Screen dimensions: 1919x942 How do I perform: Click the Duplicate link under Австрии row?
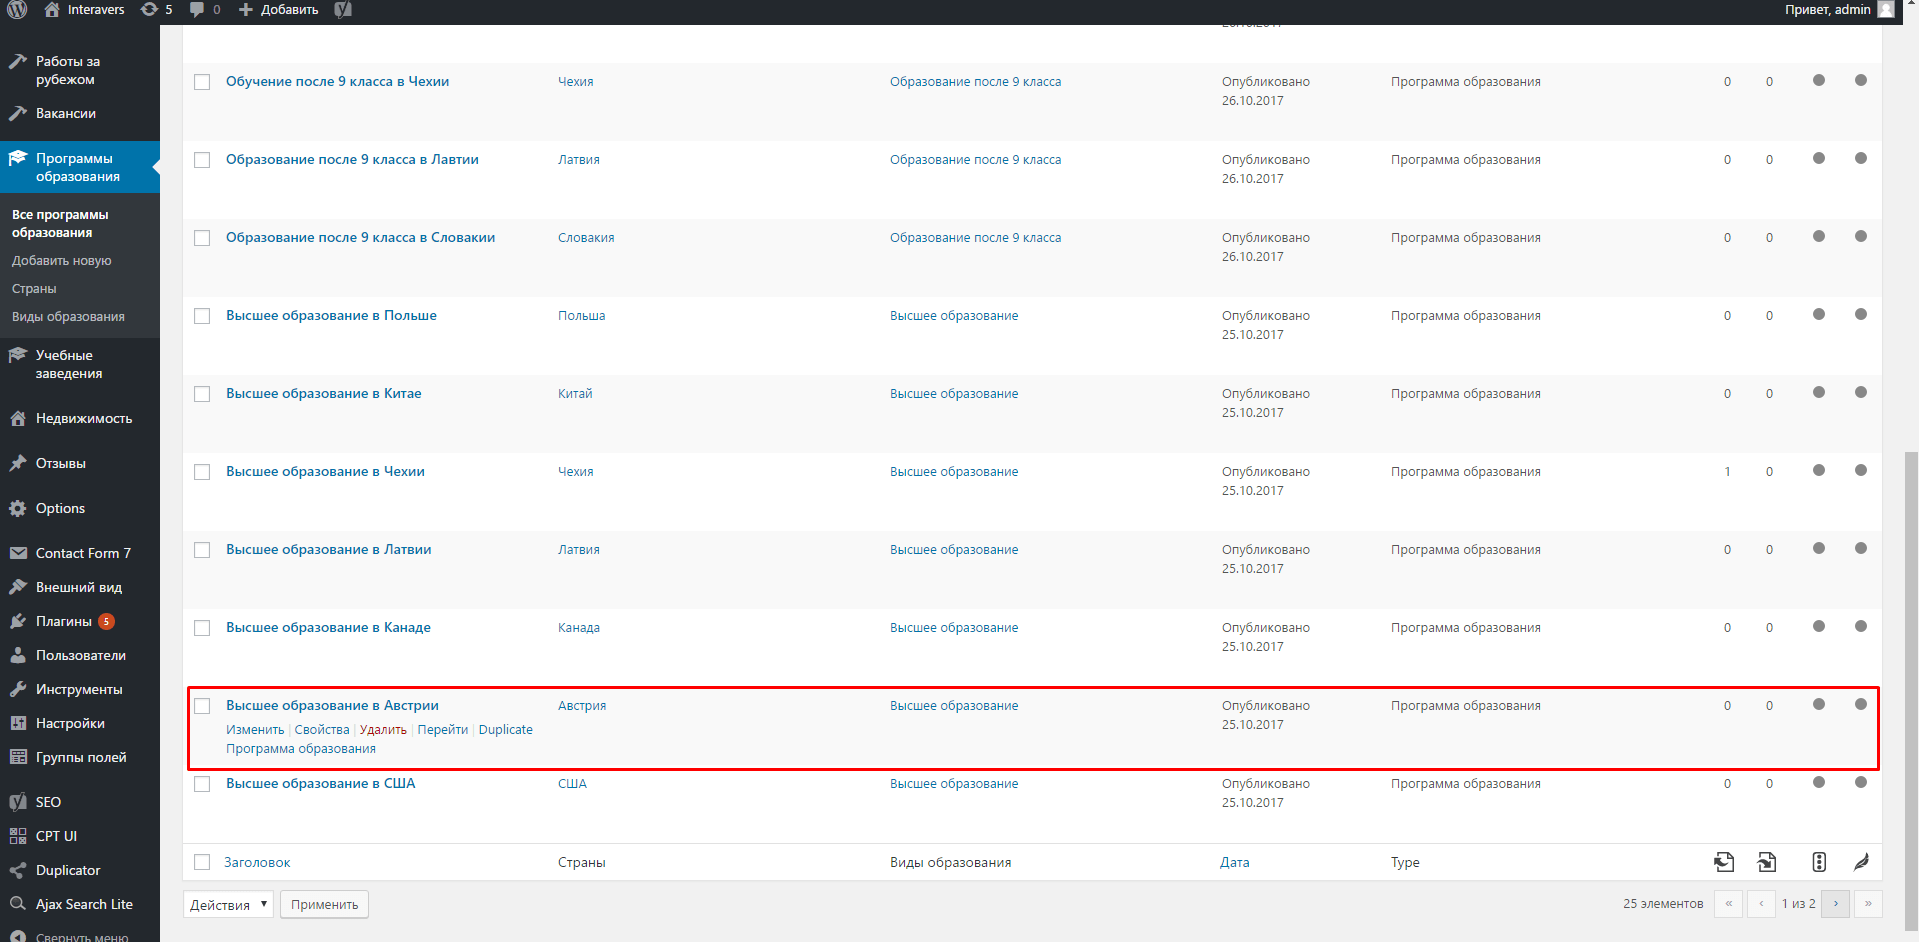point(505,730)
